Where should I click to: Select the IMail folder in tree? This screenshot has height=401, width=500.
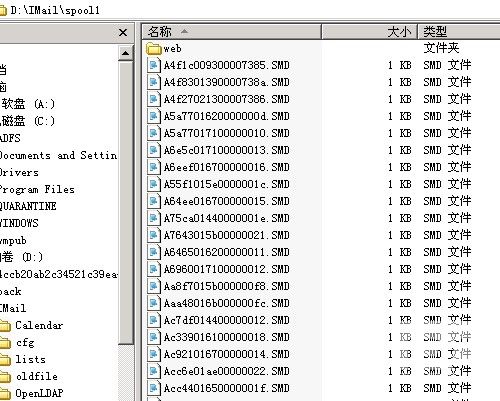13,308
